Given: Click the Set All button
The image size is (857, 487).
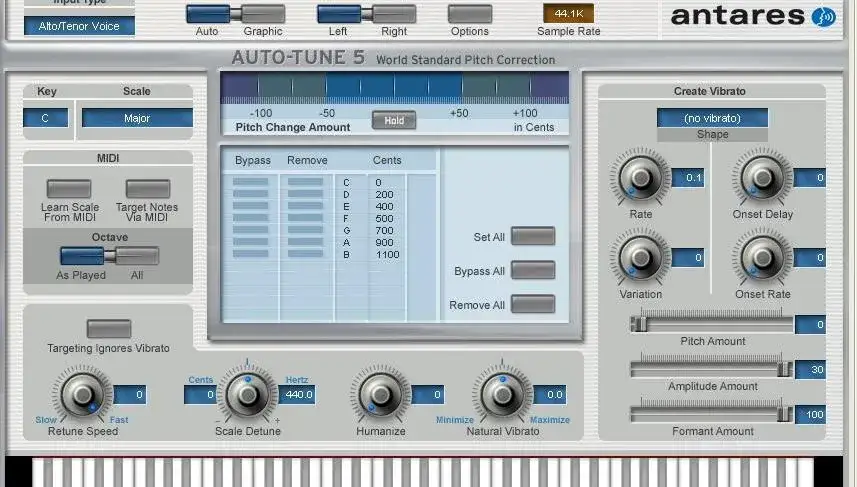Looking at the screenshot, I should (533, 236).
